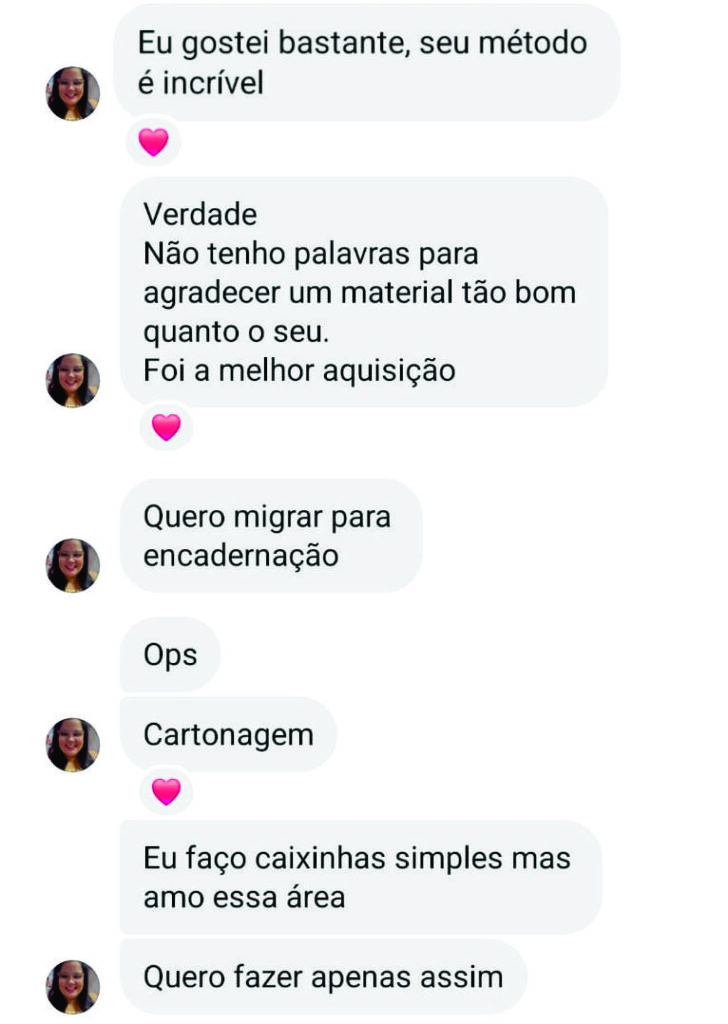
Task: Select the 'Quero fazer apenas assim' bubble
Action: 324,977
